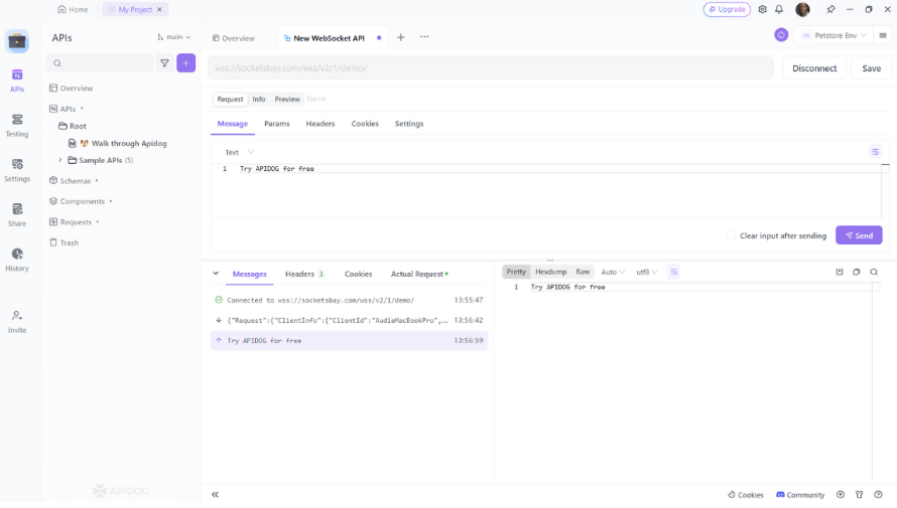Open Cookies manager in status bar
This screenshot has height=508, width=897.
coord(745,495)
